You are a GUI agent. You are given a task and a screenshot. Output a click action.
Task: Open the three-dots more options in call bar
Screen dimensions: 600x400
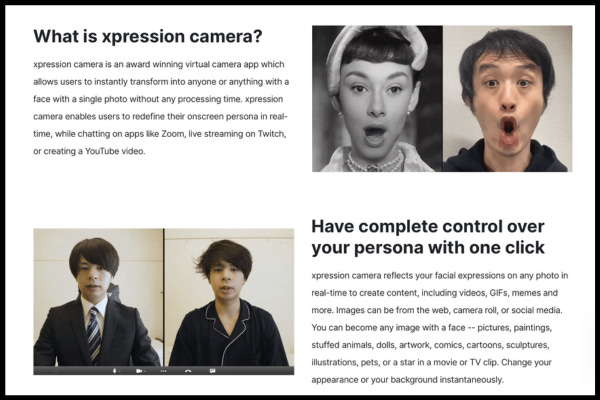[164, 371]
